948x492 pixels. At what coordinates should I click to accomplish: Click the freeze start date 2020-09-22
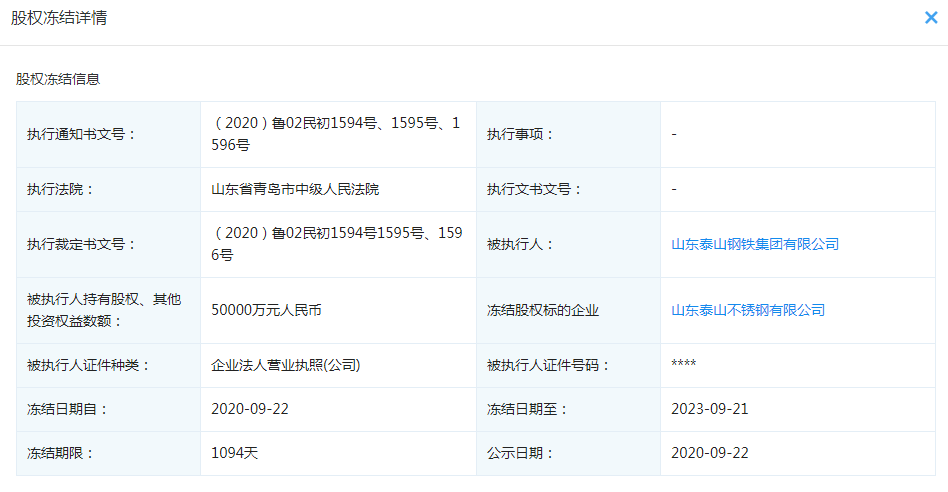coord(250,409)
